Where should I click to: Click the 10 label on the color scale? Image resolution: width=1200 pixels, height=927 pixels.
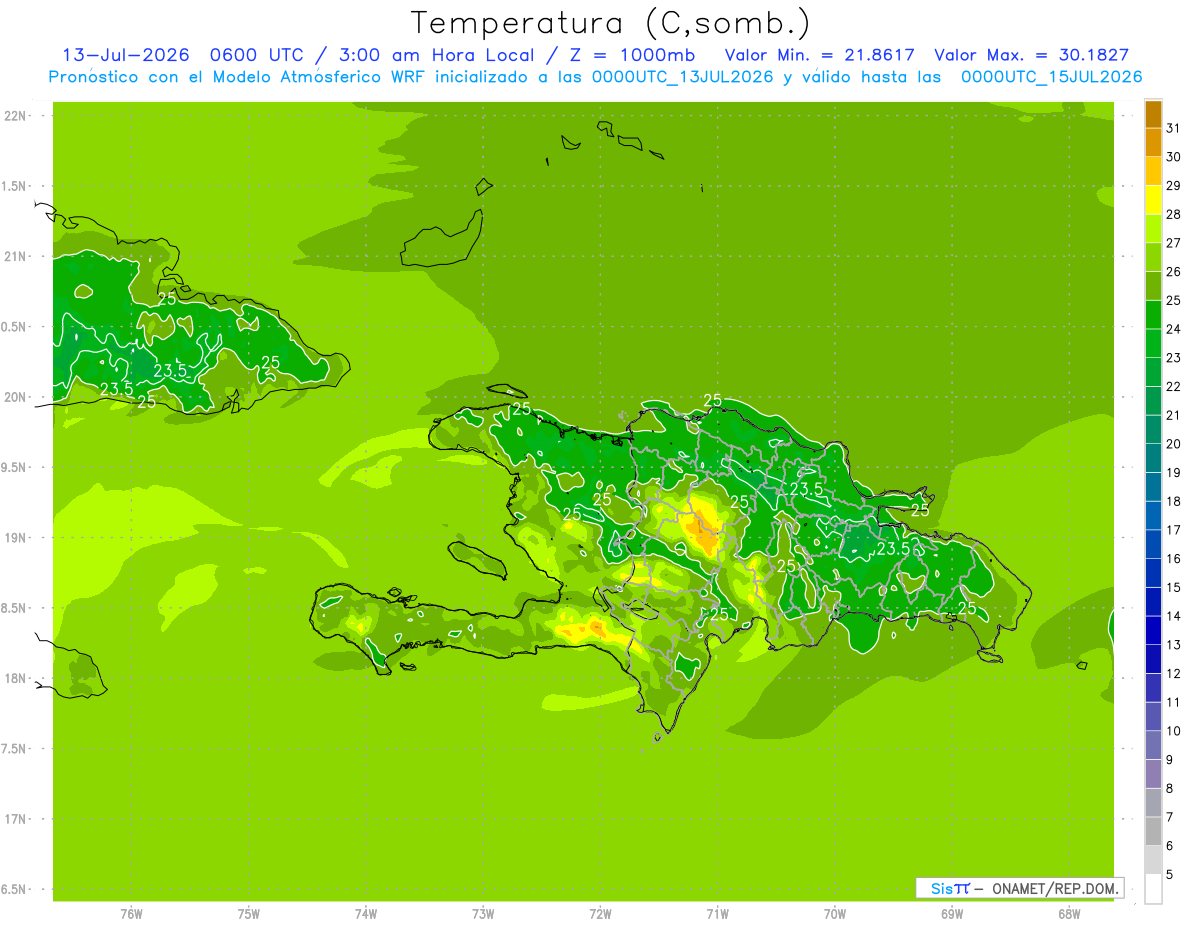click(1173, 731)
